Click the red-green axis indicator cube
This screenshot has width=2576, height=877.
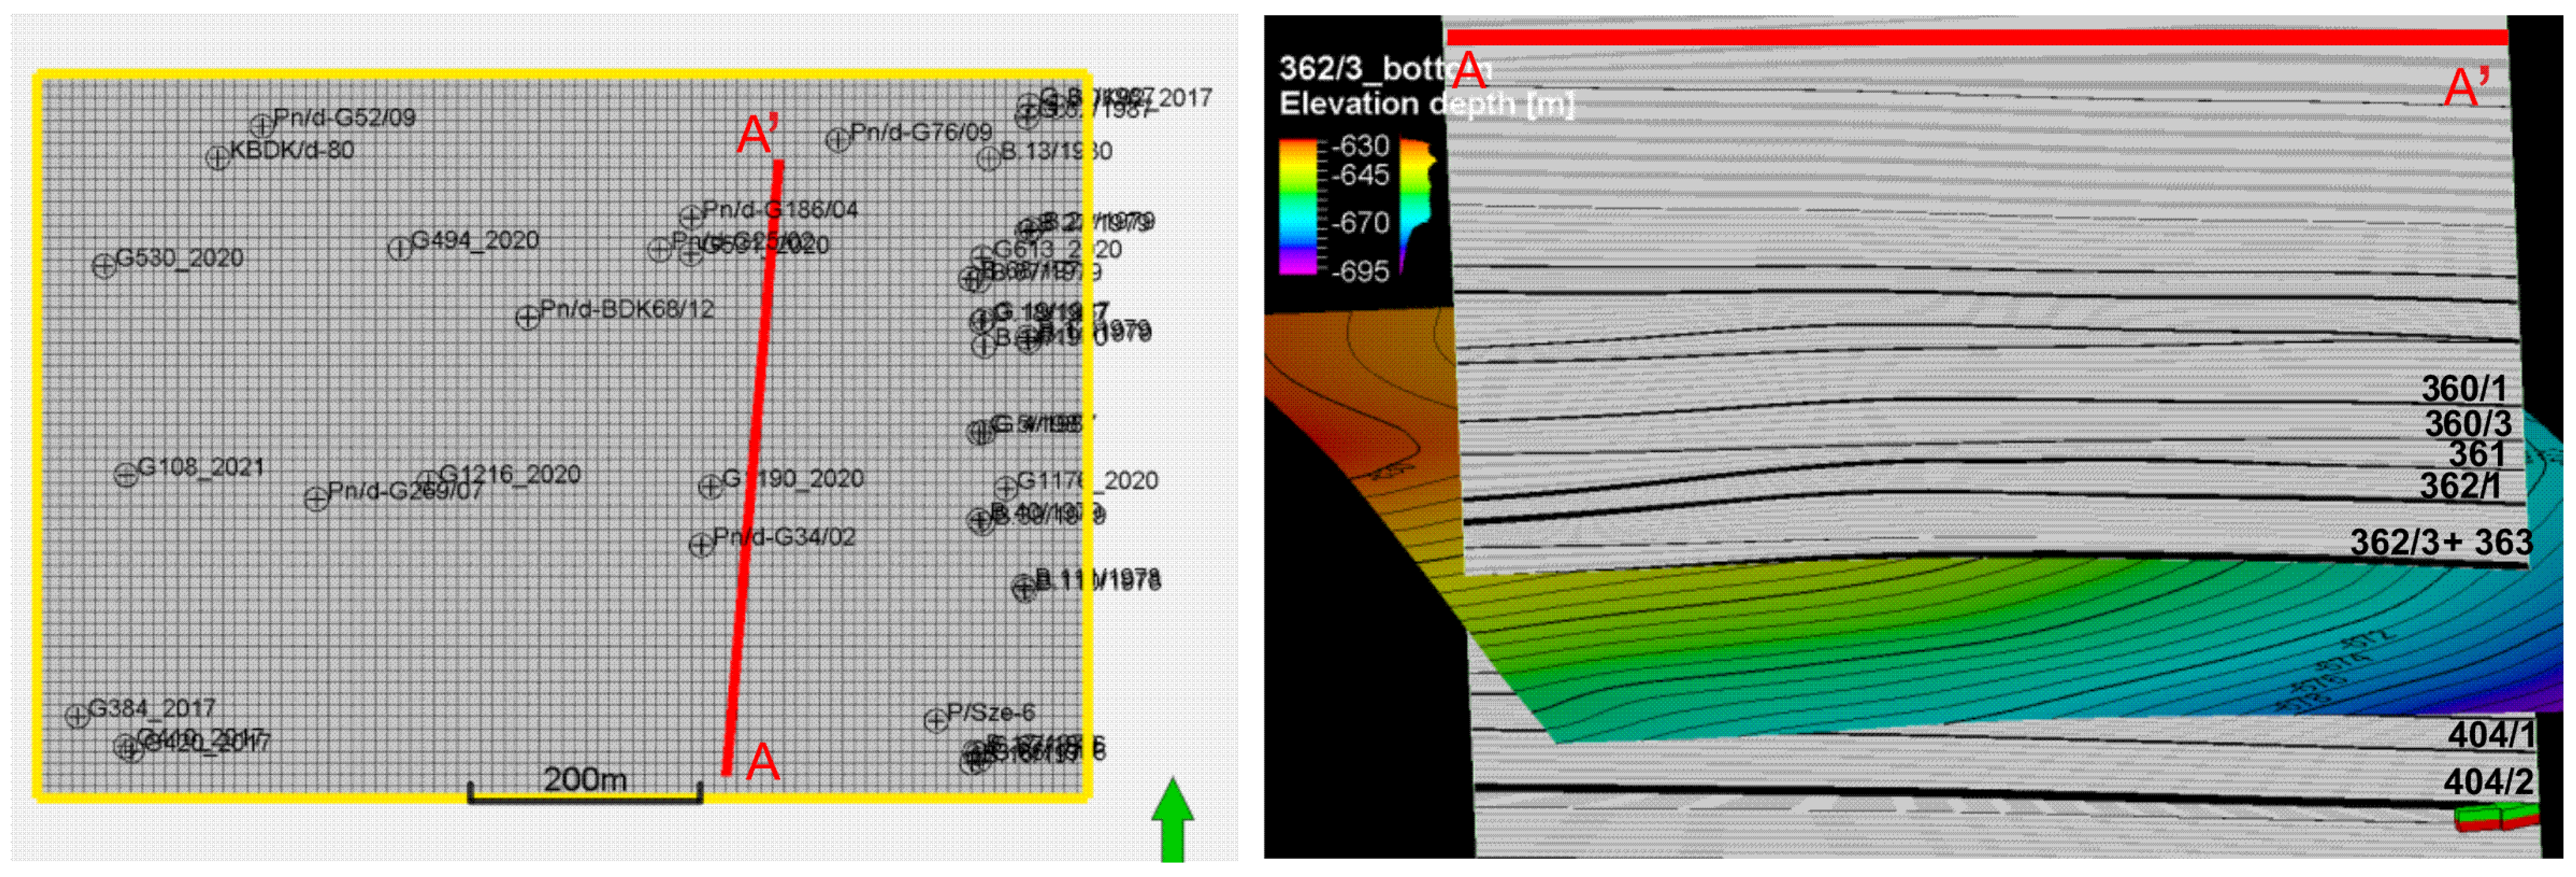point(2498,818)
